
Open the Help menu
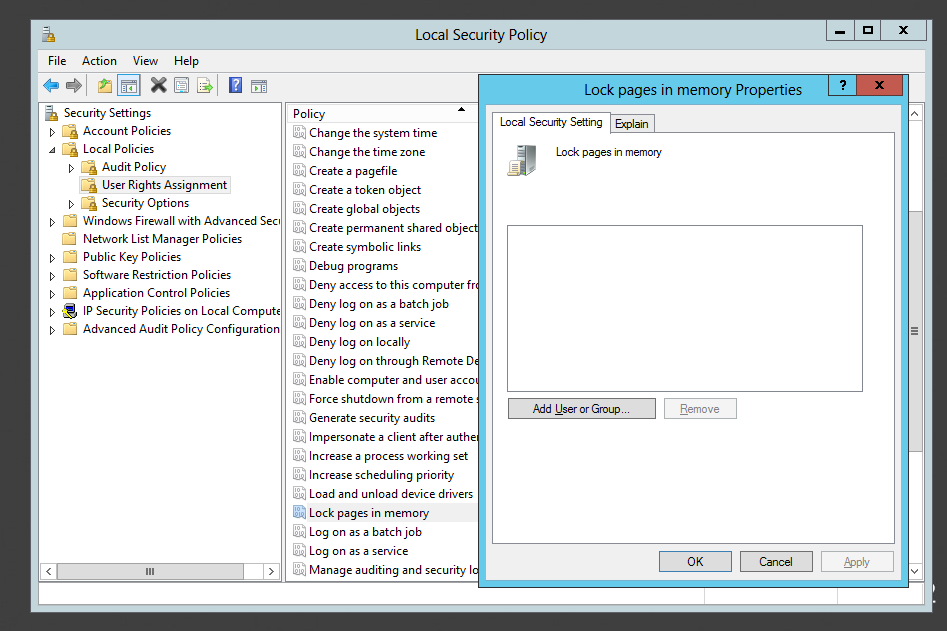[186, 61]
